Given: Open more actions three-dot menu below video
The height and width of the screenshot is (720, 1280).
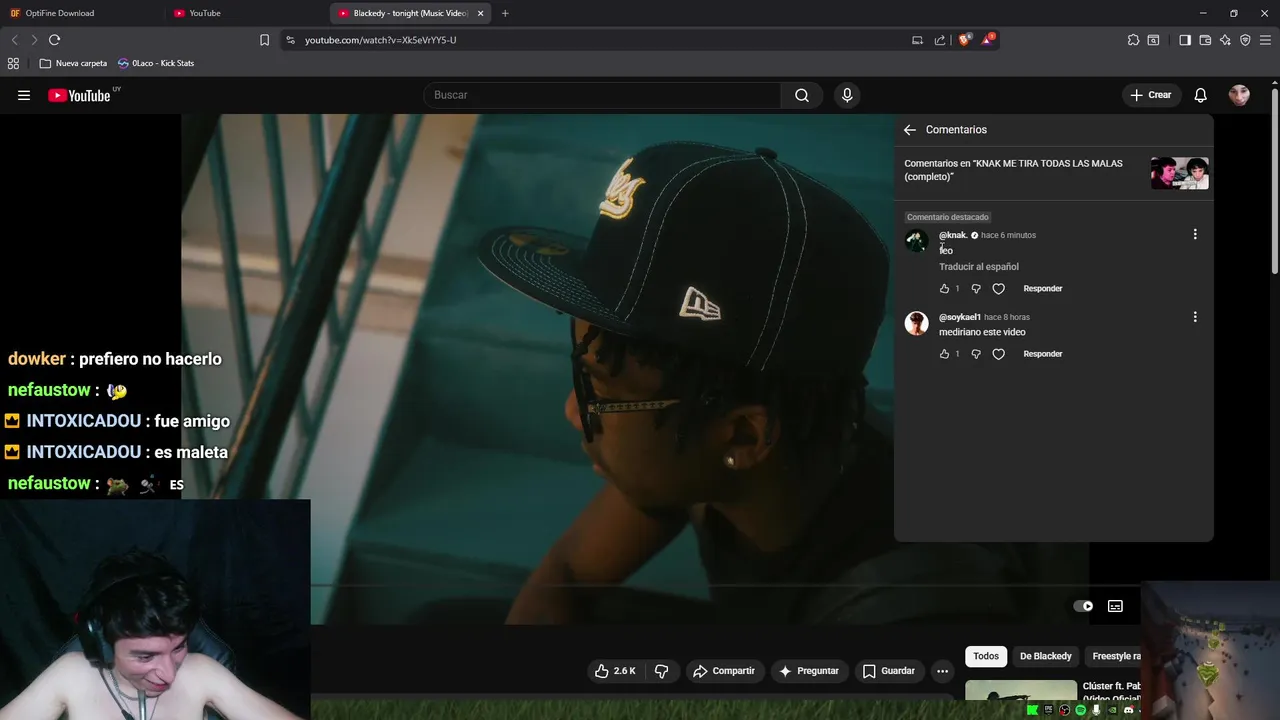Looking at the screenshot, I should [942, 671].
